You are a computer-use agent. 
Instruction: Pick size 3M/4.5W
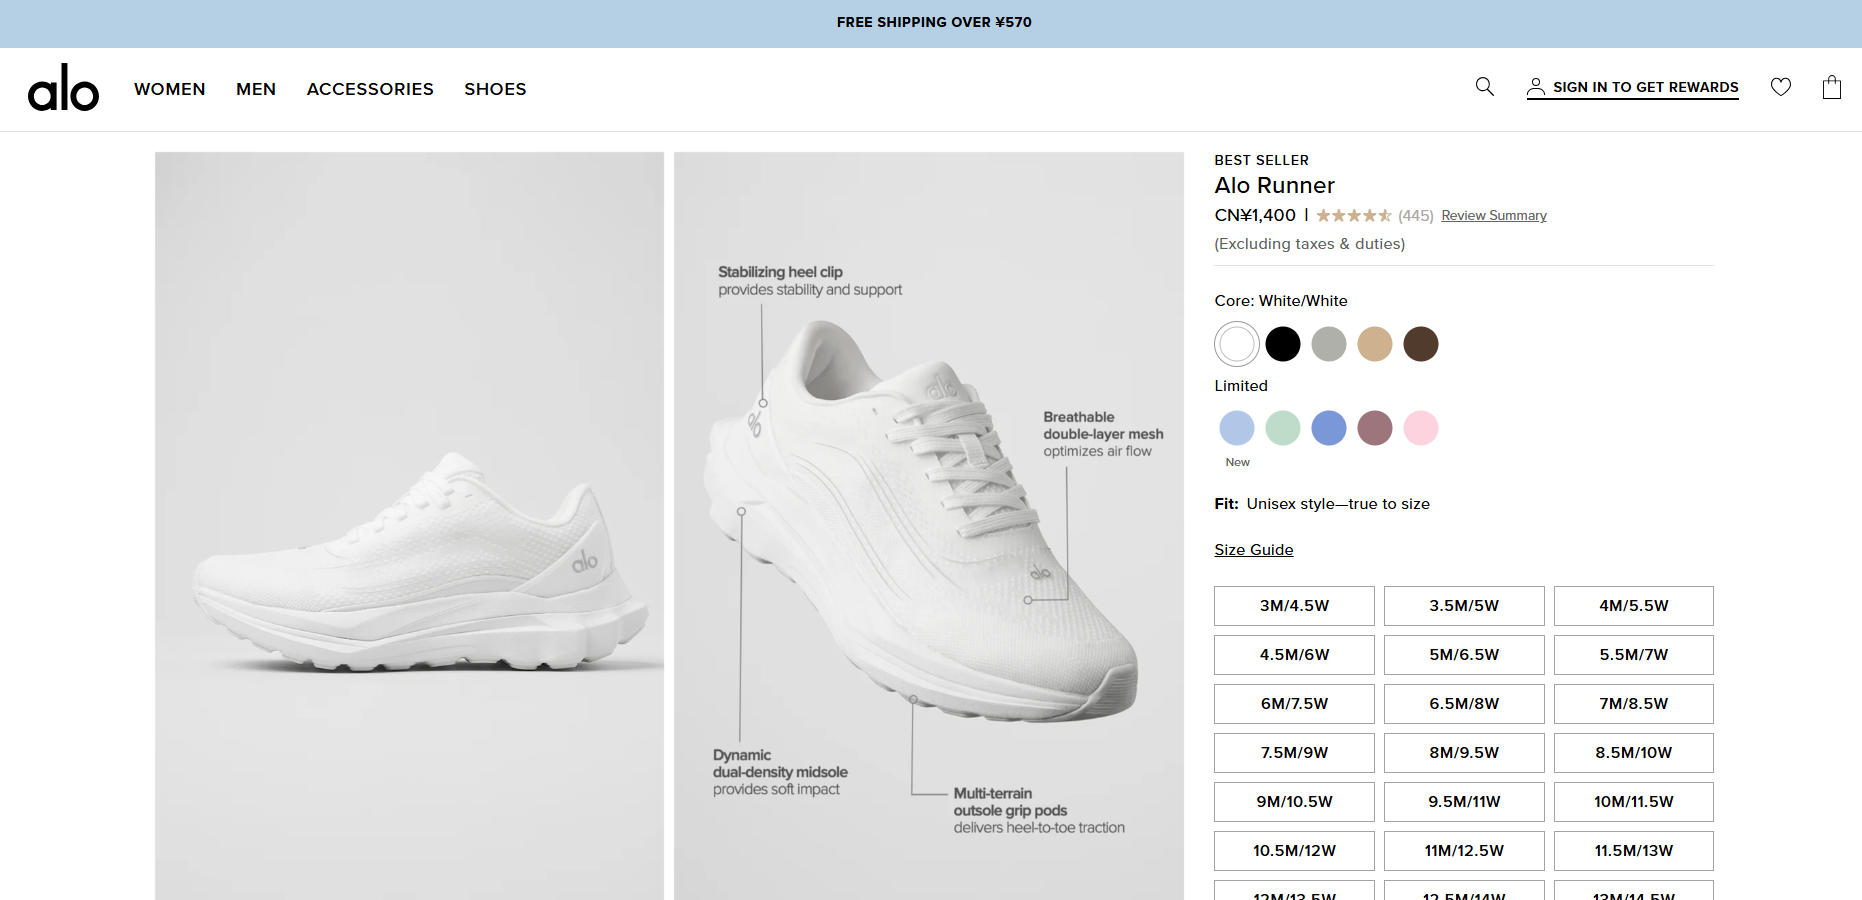[x=1294, y=606]
